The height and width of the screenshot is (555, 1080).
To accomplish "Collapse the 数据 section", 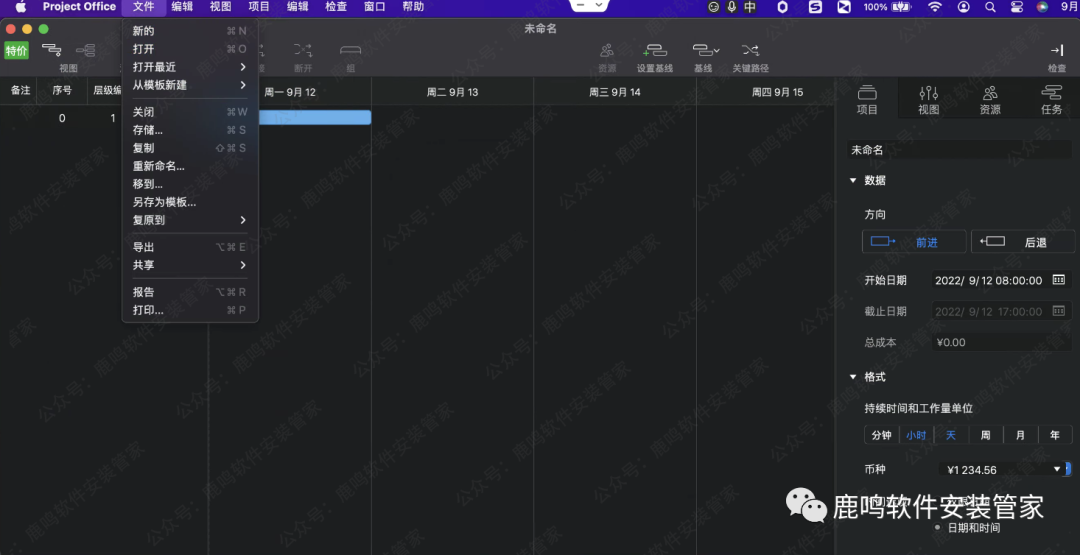I will [x=853, y=181].
